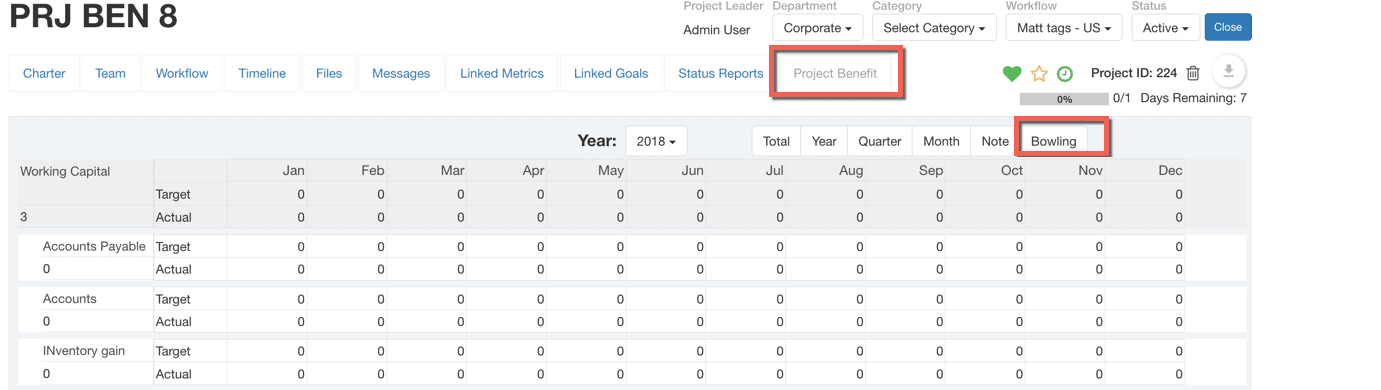The image size is (1381, 390).
Task: Switch to the Charter tab
Action: [x=44, y=73]
